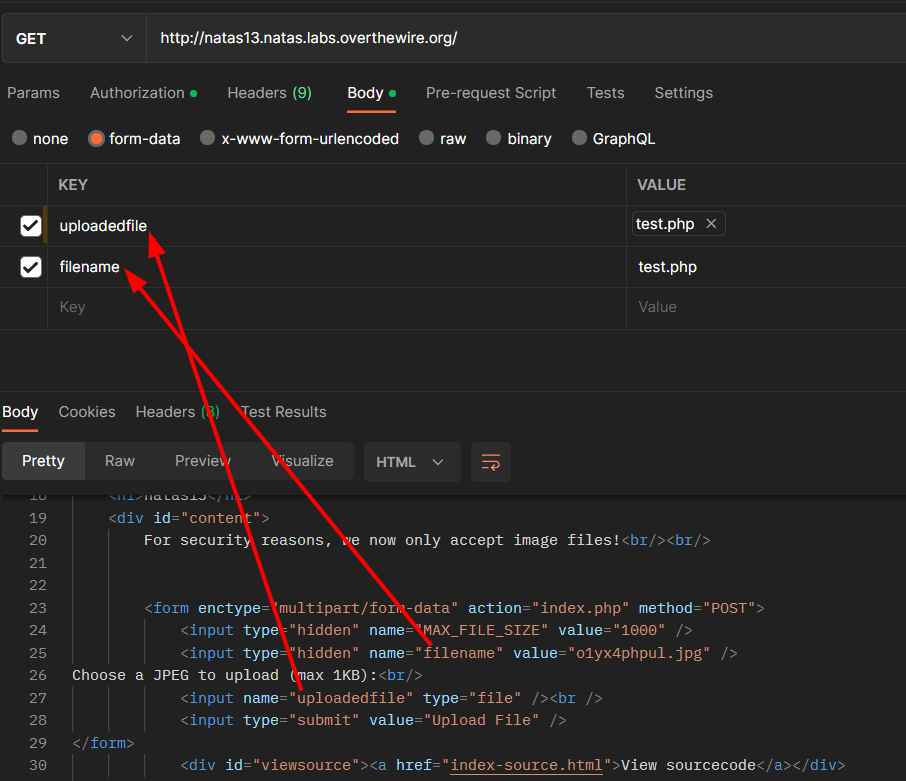
Task: Click the Raw response view button
Action: click(x=120, y=461)
